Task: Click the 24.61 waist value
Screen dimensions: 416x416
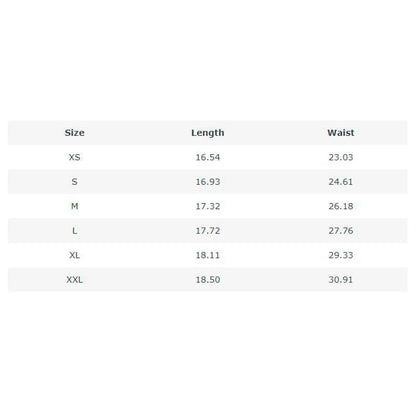Action: point(341,182)
